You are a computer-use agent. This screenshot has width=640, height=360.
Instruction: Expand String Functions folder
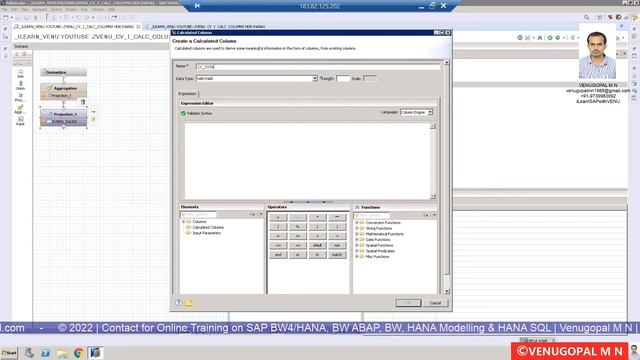357,228
